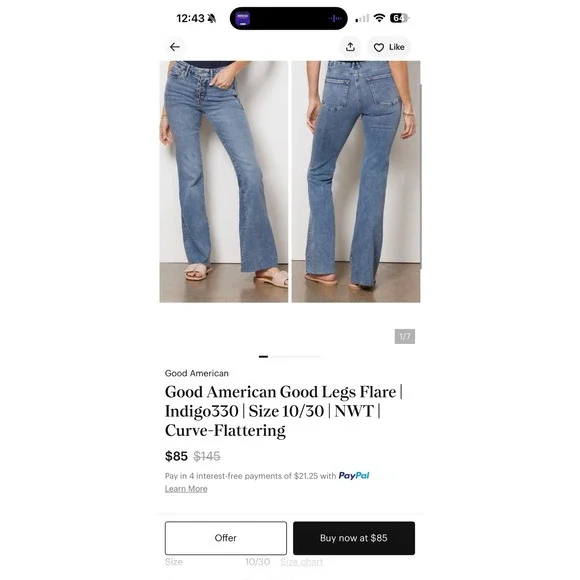Screen dimensions: 580x580
Task: Tap the $85 current price
Action: point(176,456)
